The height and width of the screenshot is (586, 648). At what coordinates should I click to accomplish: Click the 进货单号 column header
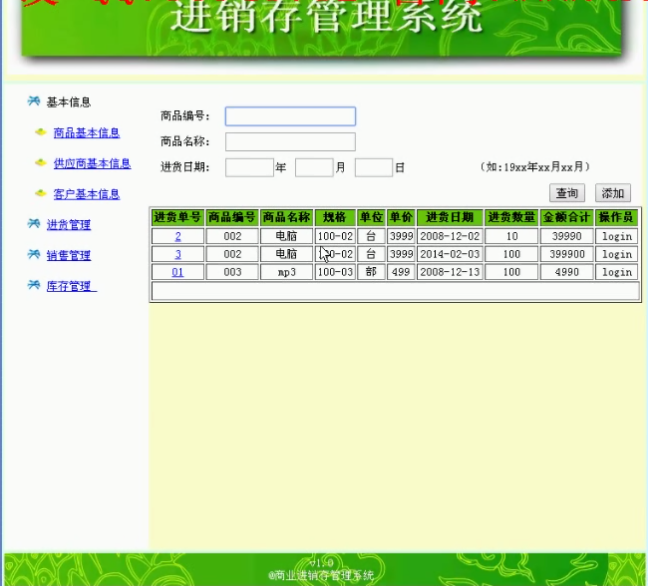(177, 217)
